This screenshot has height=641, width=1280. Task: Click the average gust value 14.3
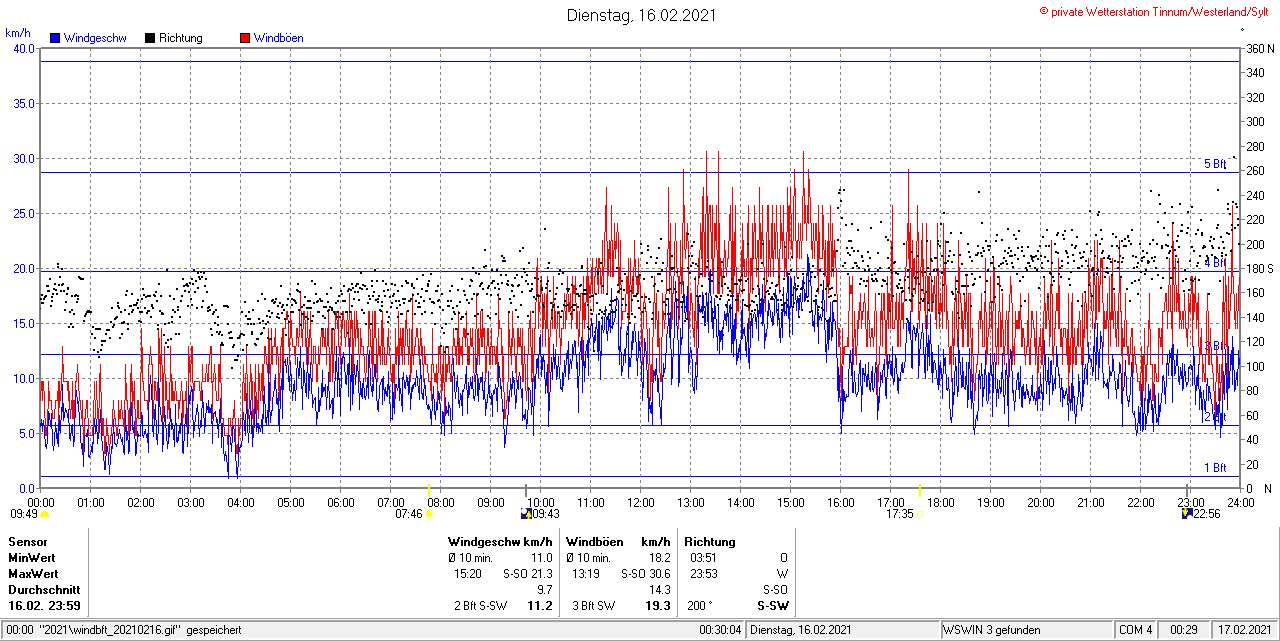tap(659, 590)
